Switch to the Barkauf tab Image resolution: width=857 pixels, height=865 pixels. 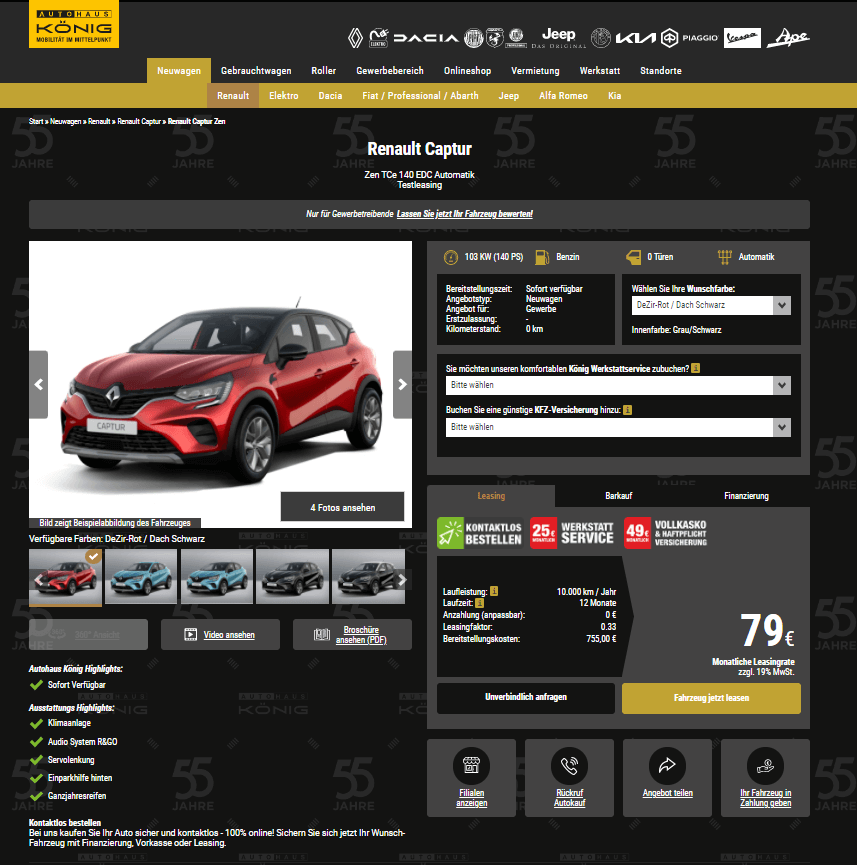click(x=619, y=496)
